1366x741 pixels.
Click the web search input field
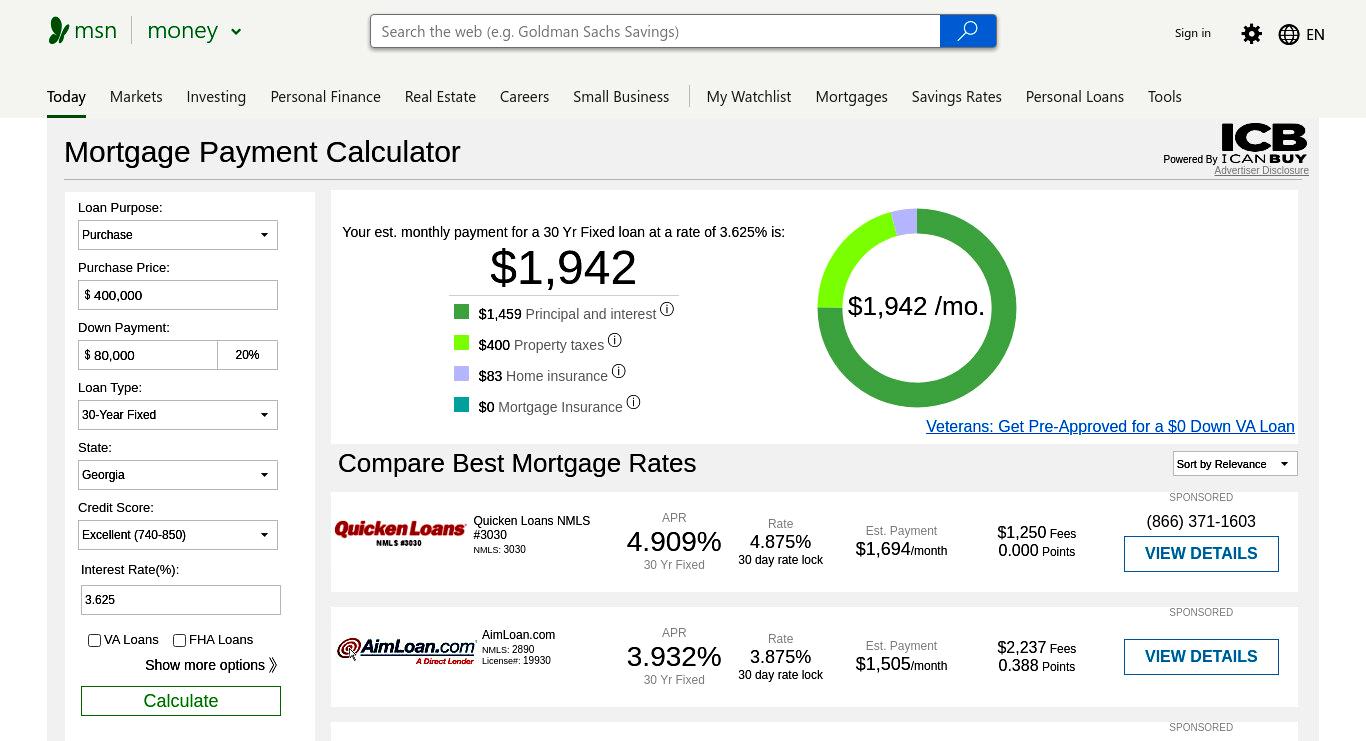pyautogui.click(x=655, y=31)
